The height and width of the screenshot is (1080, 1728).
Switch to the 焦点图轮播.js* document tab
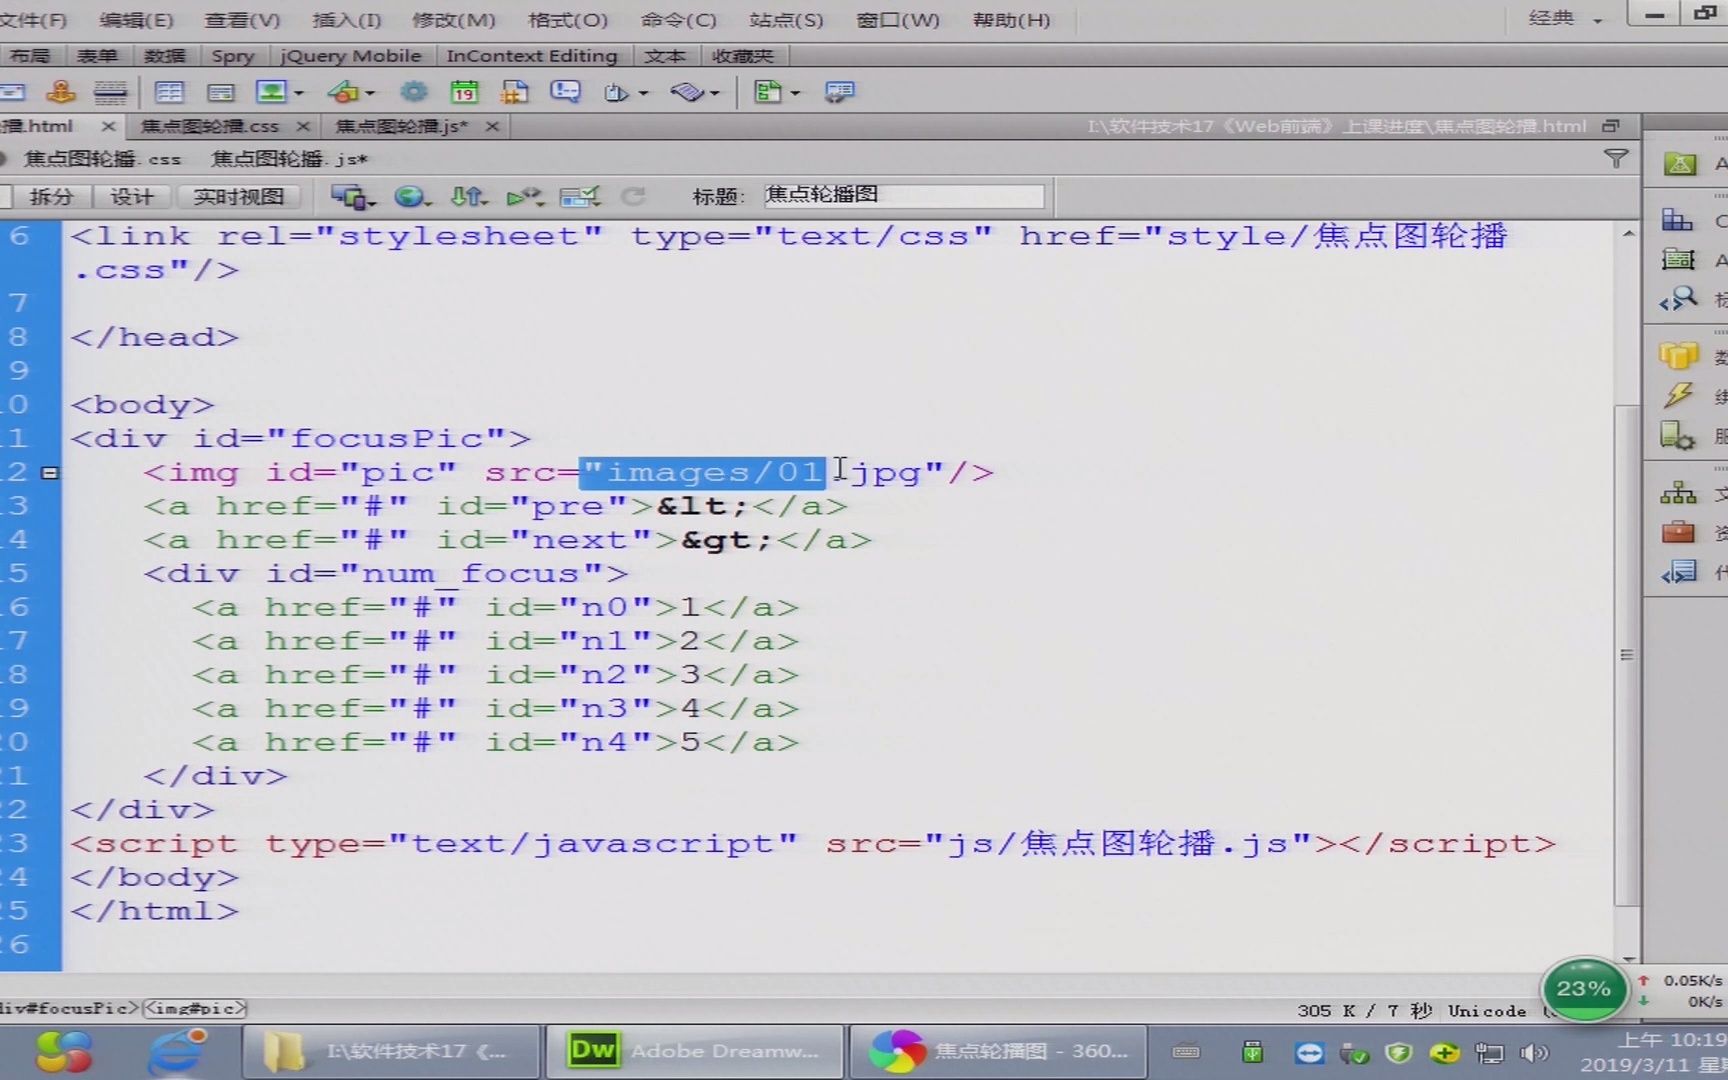coord(400,126)
